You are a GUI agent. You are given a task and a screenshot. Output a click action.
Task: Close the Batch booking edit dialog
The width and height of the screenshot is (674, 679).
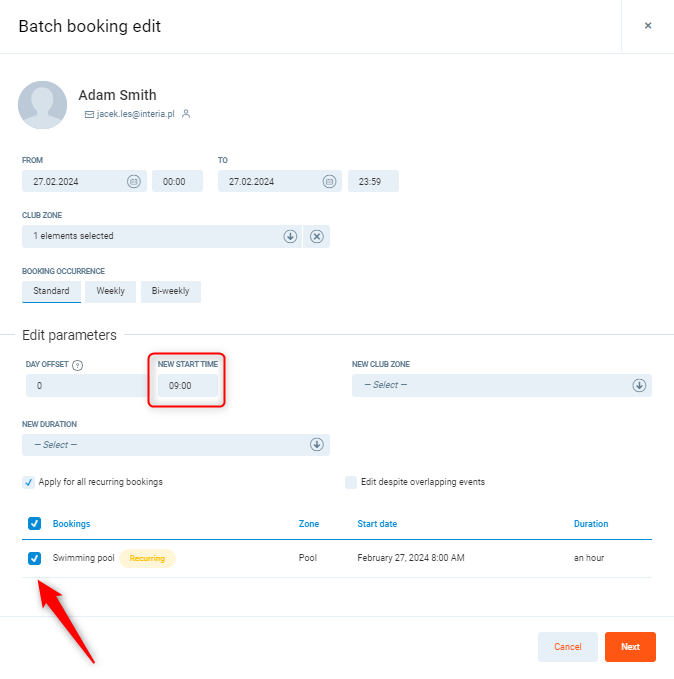tap(647, 26)
